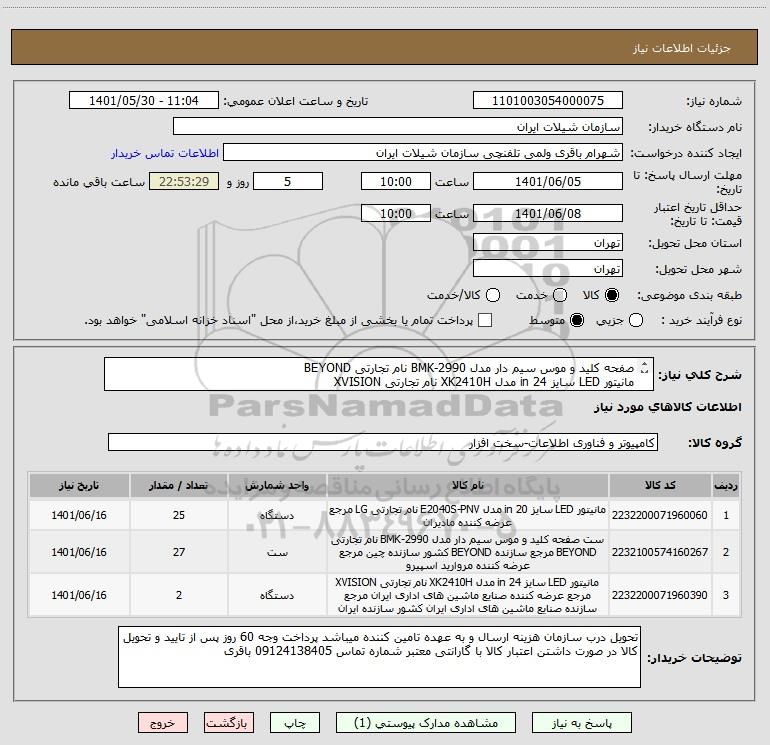Open the اطلاعات تماس خریدار link
The width and height of the screenshot is (770, 745).
coord(165,153)
